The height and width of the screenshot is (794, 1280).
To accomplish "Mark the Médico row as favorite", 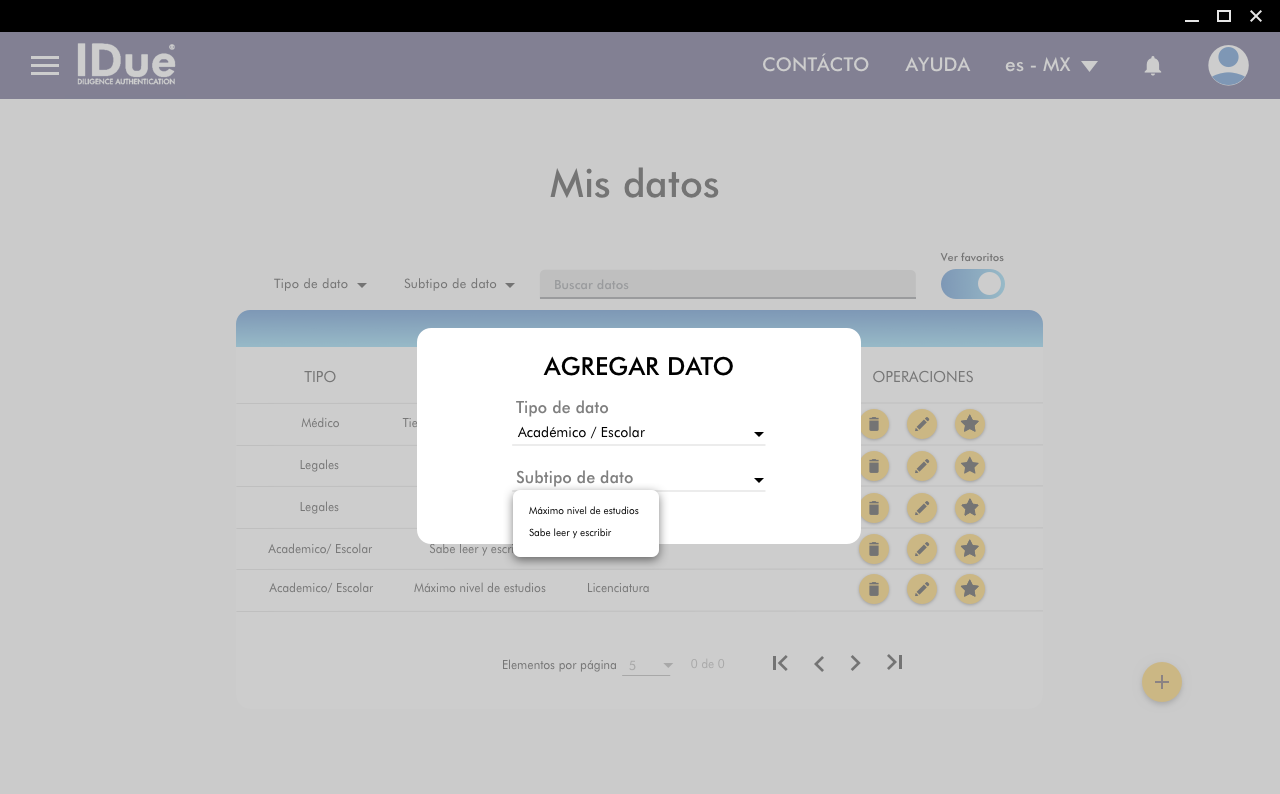I will [x=969, y=424].
